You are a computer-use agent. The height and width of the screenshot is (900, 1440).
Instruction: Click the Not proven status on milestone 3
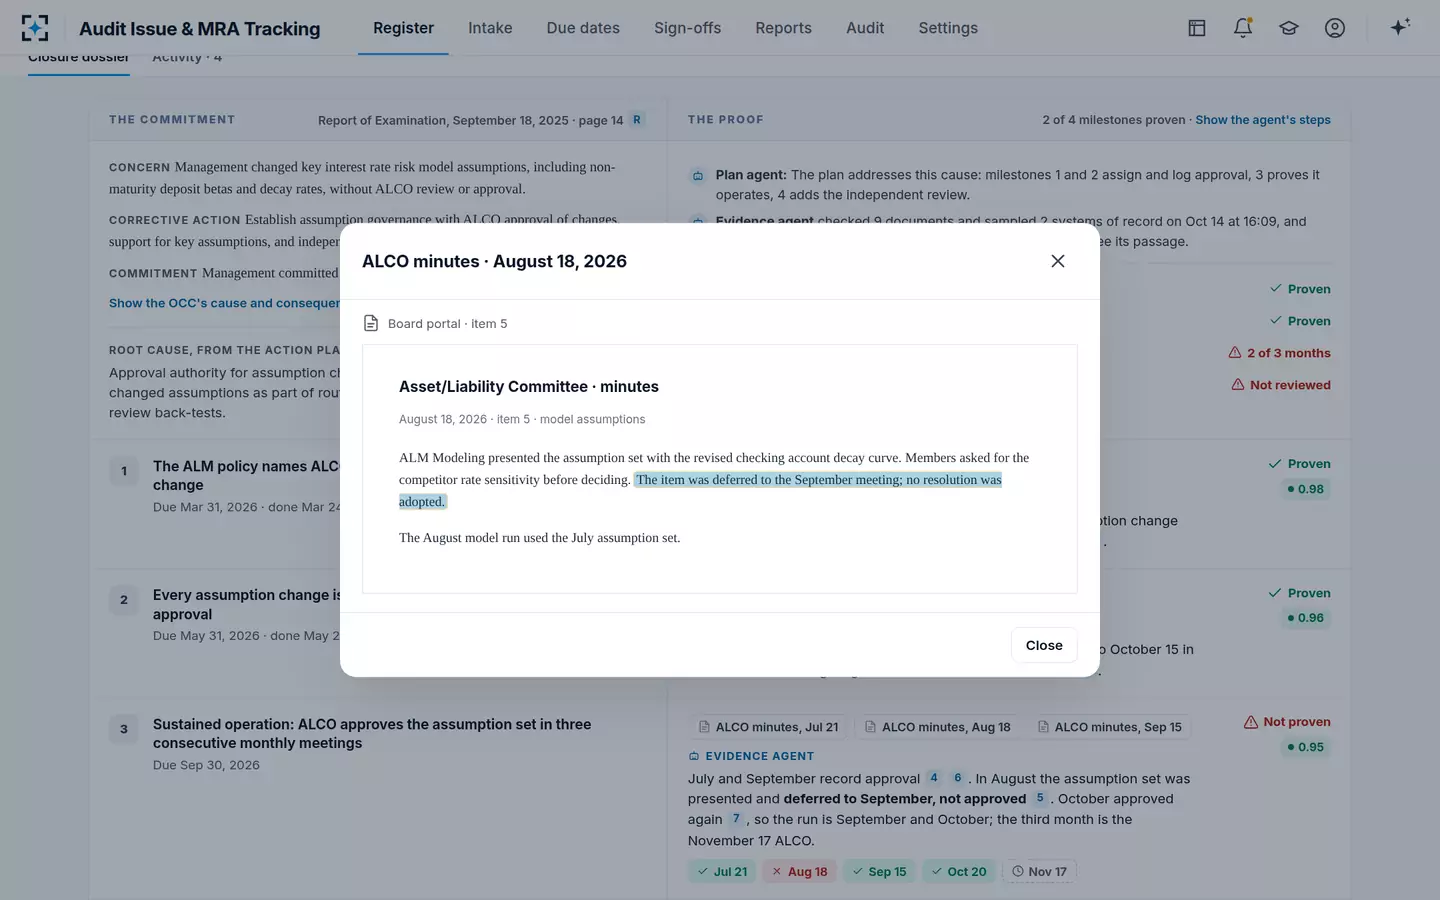pos(1287,722)
